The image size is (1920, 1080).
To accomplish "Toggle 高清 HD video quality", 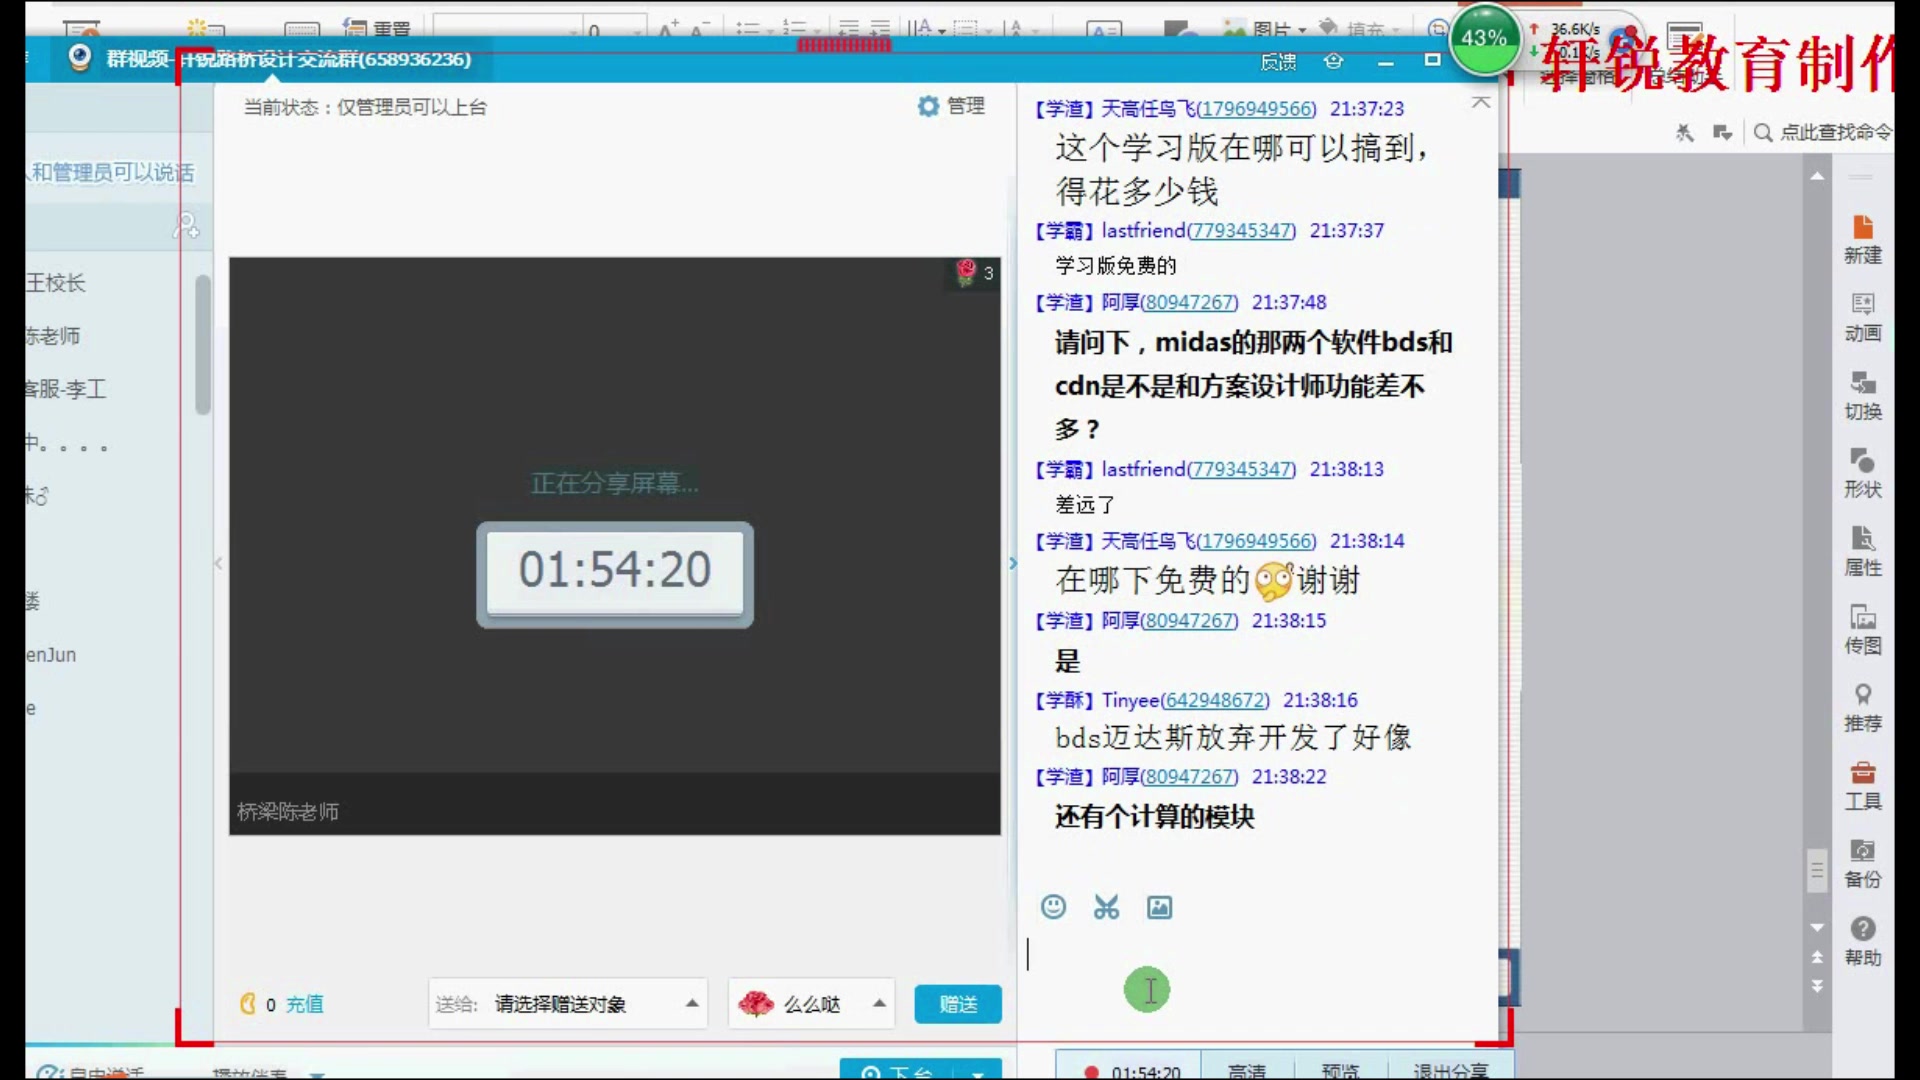I will coord(1247,1069).
